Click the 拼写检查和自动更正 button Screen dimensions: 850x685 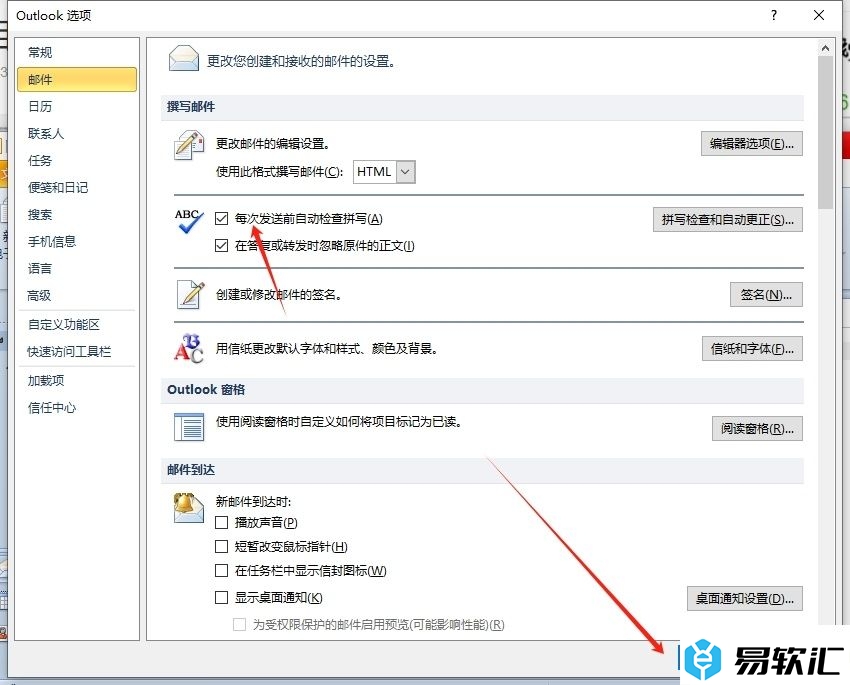[x=727, y=219]
